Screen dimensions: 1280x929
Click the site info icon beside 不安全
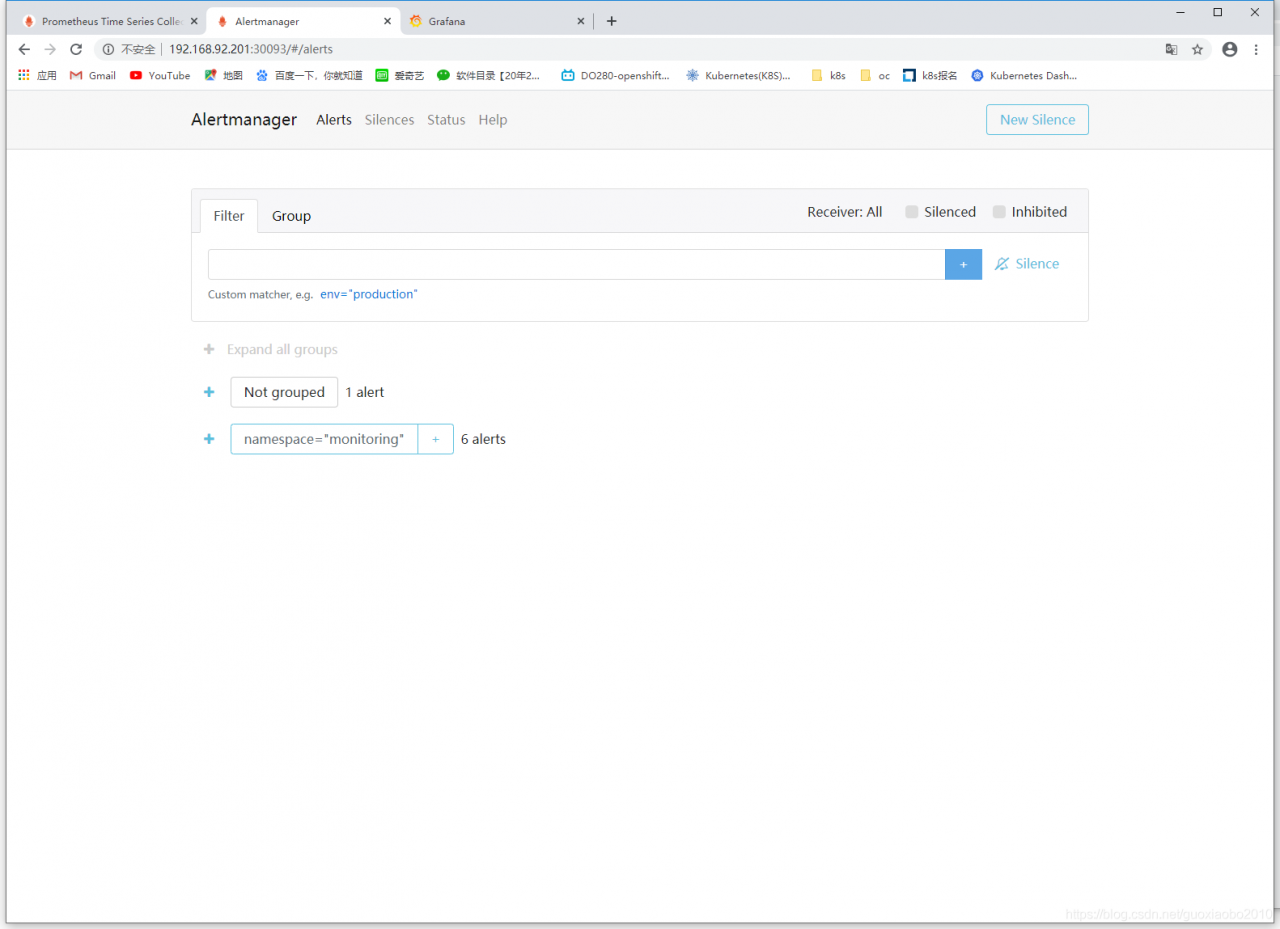109,49
